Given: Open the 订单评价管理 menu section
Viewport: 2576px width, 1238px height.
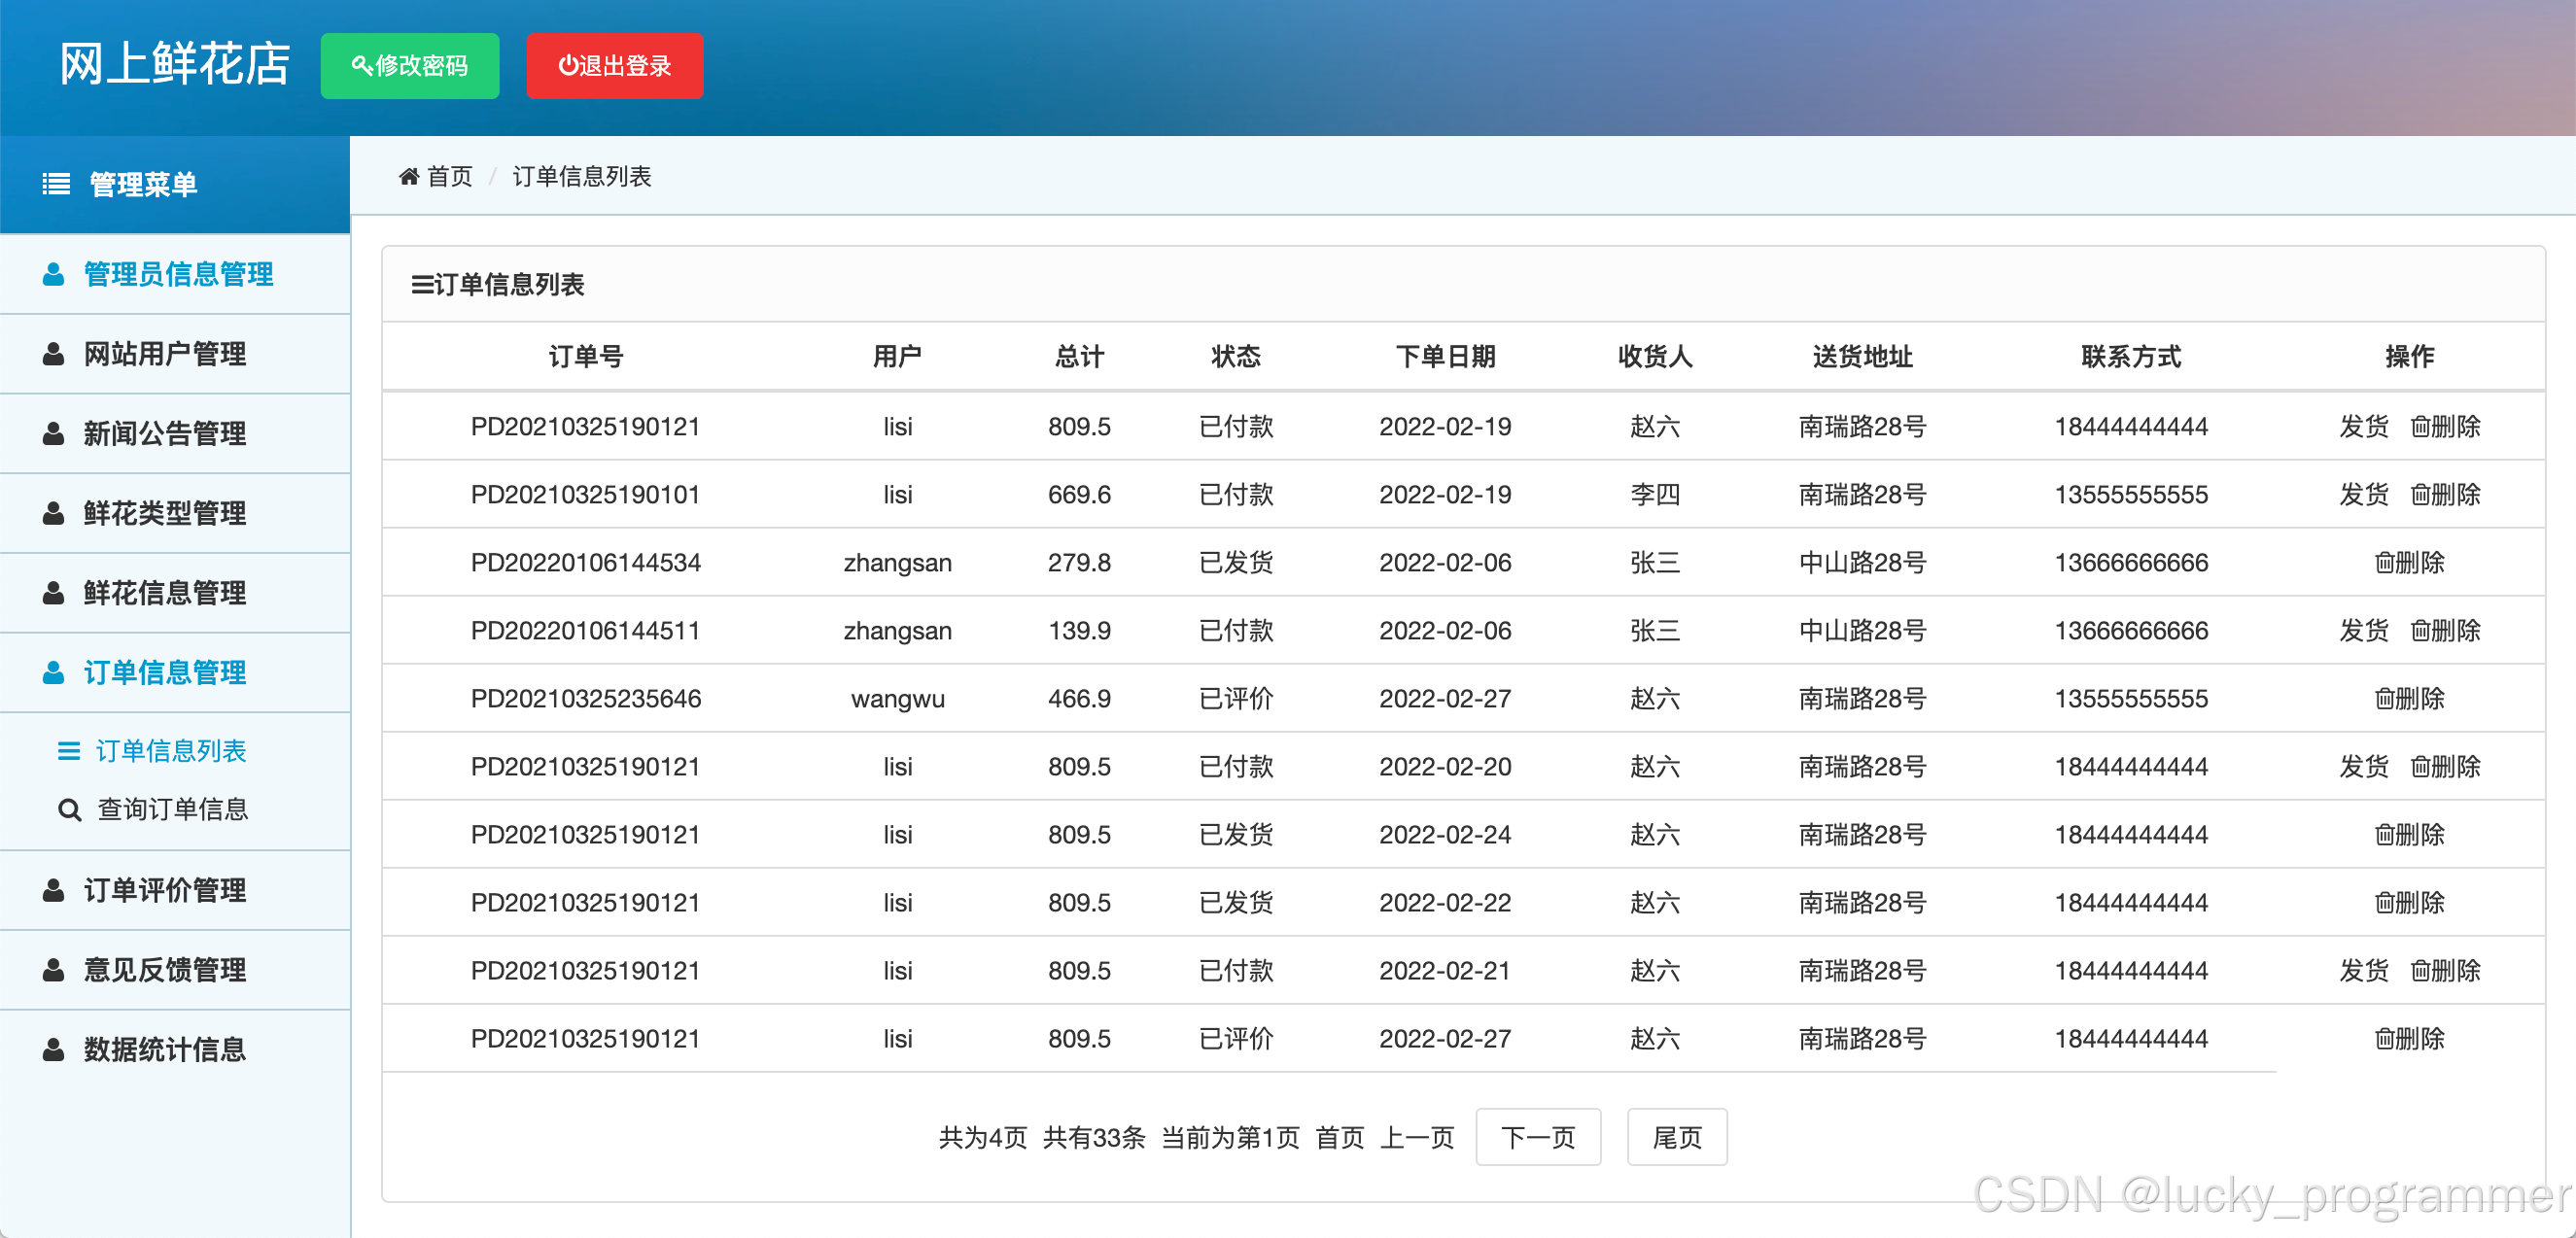Looking at the screenshot, I should tap(165, 890).
